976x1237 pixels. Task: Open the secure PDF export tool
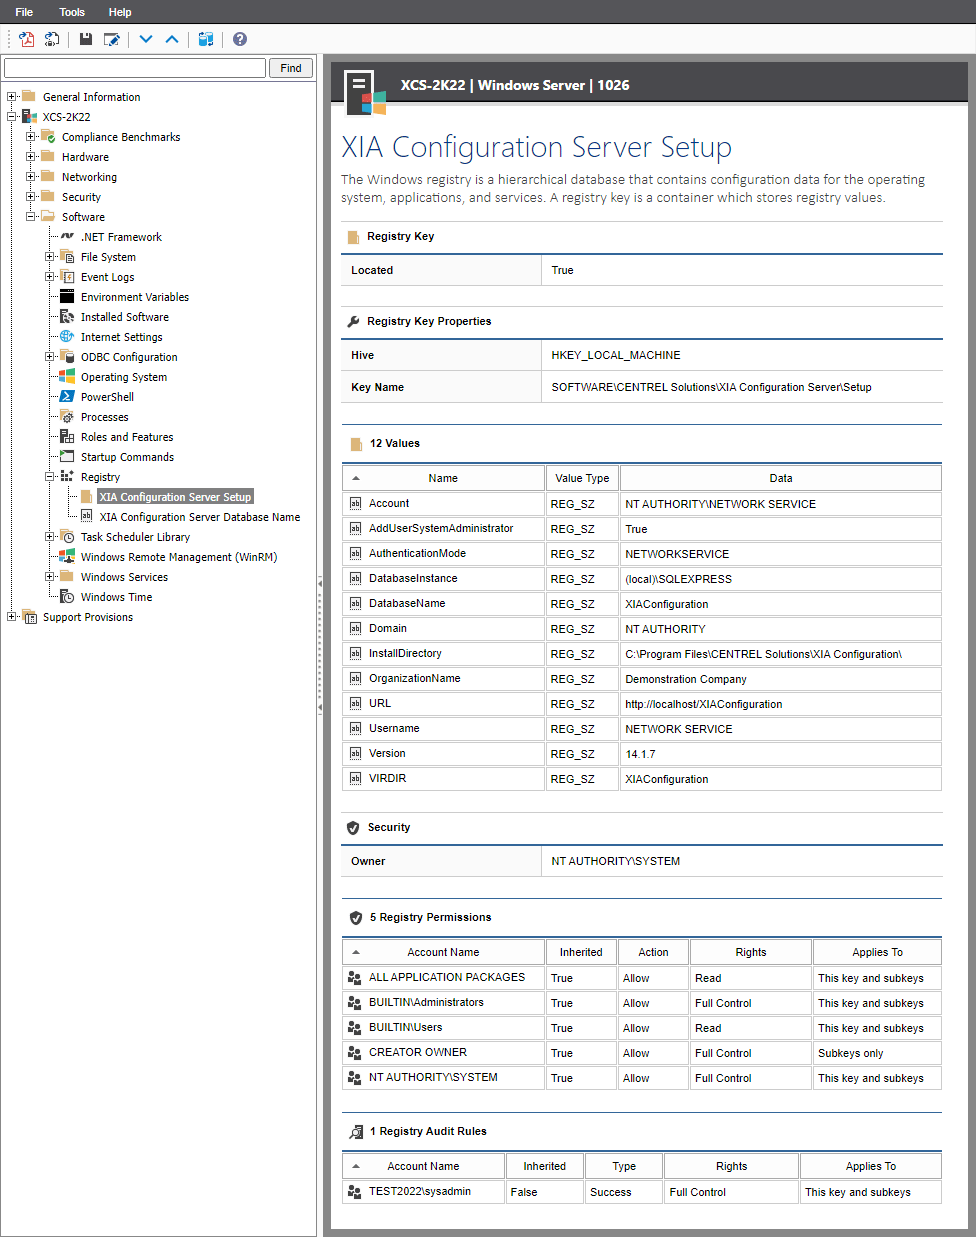pyautogui.click(x=51, y=39)
